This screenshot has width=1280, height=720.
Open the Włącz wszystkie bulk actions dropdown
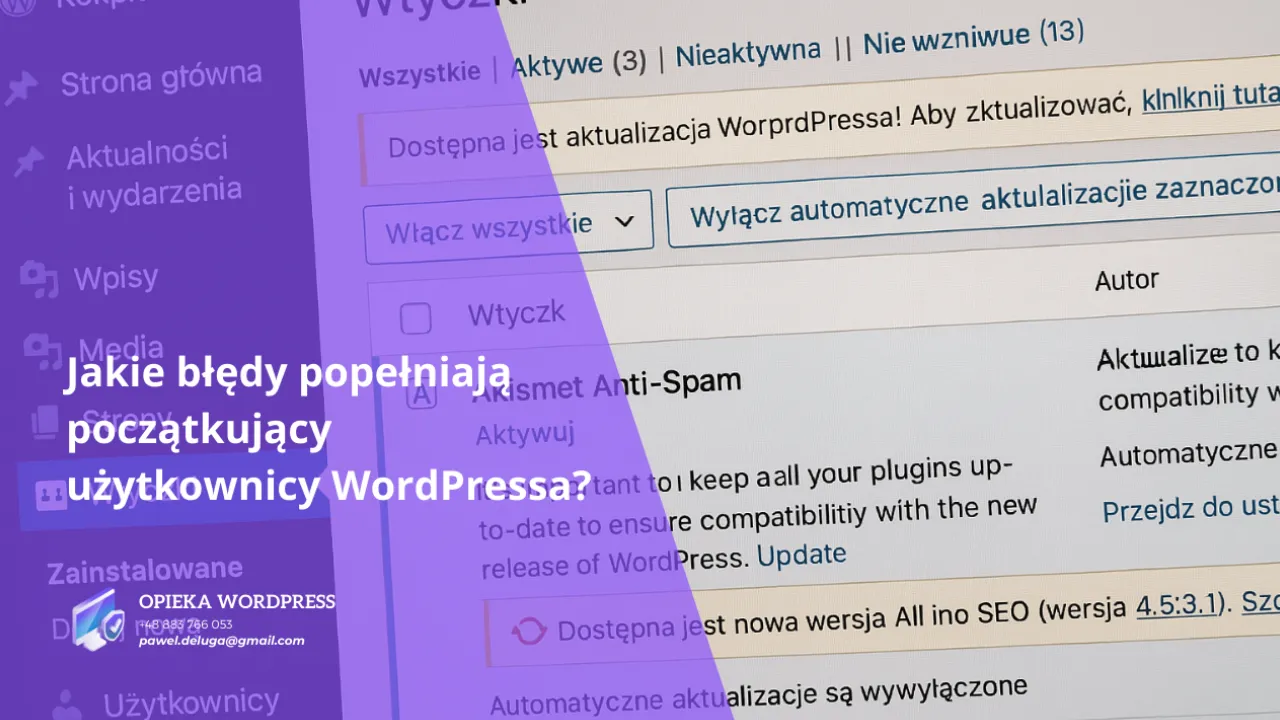508,227
